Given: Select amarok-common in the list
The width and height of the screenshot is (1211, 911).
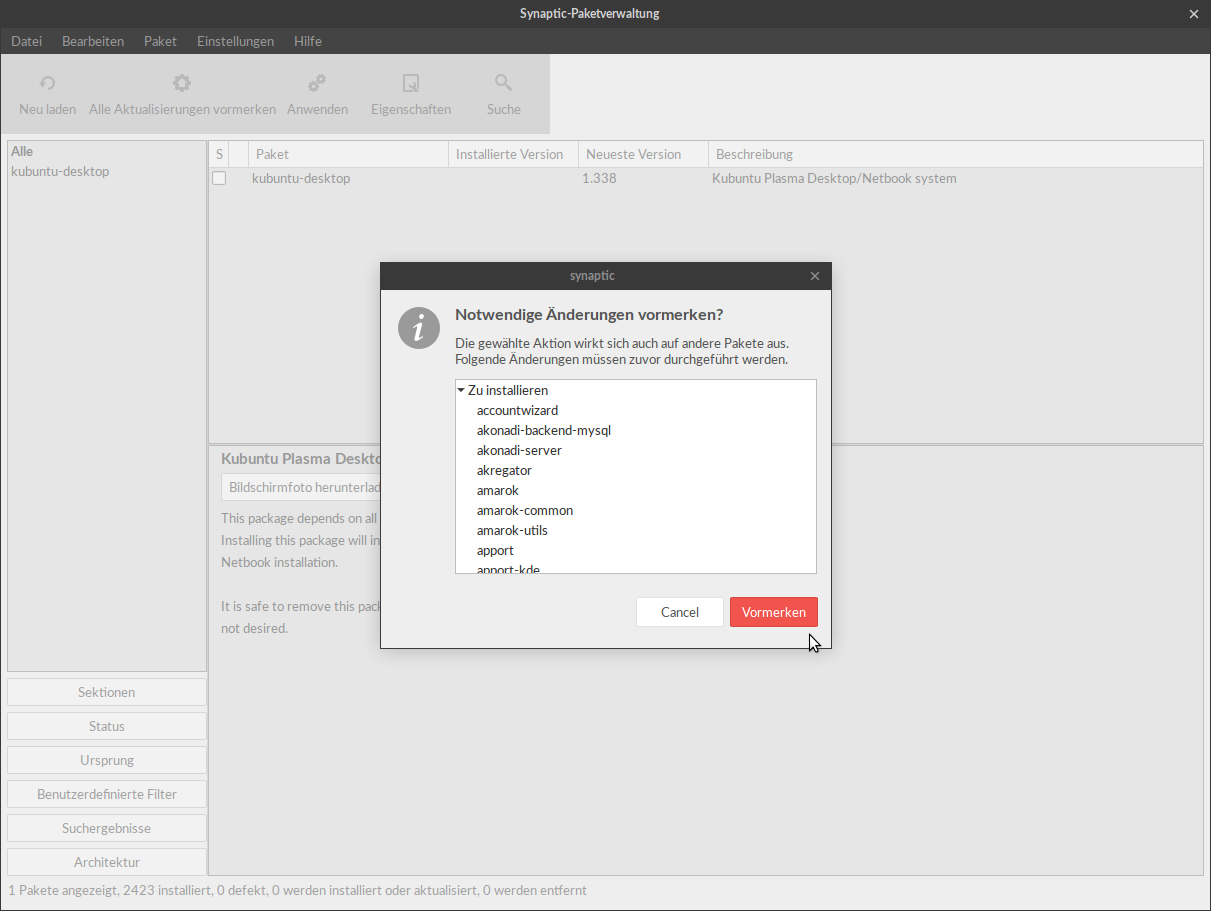Looking at the screenshot, I should [525, 510].
